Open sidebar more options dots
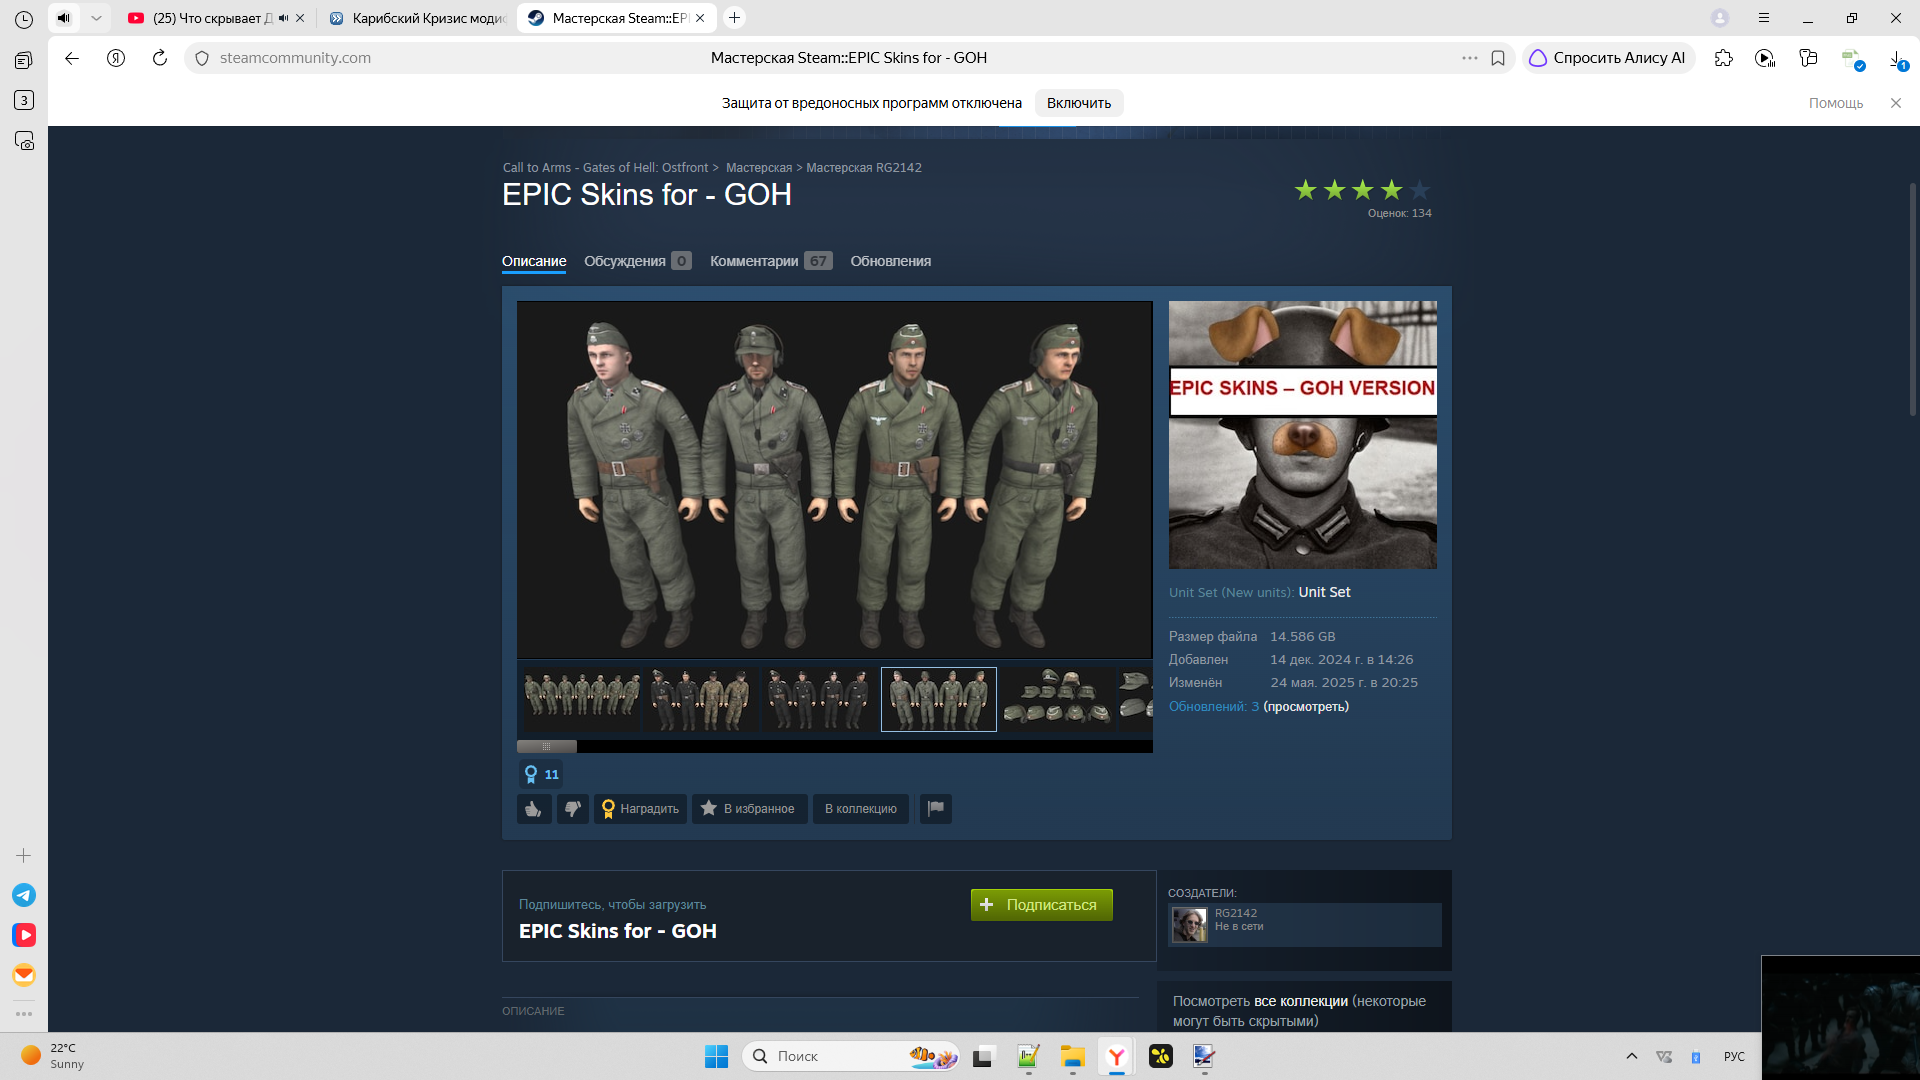The width and height of the screenshot is (1920, 1080). pos(24,1014)
